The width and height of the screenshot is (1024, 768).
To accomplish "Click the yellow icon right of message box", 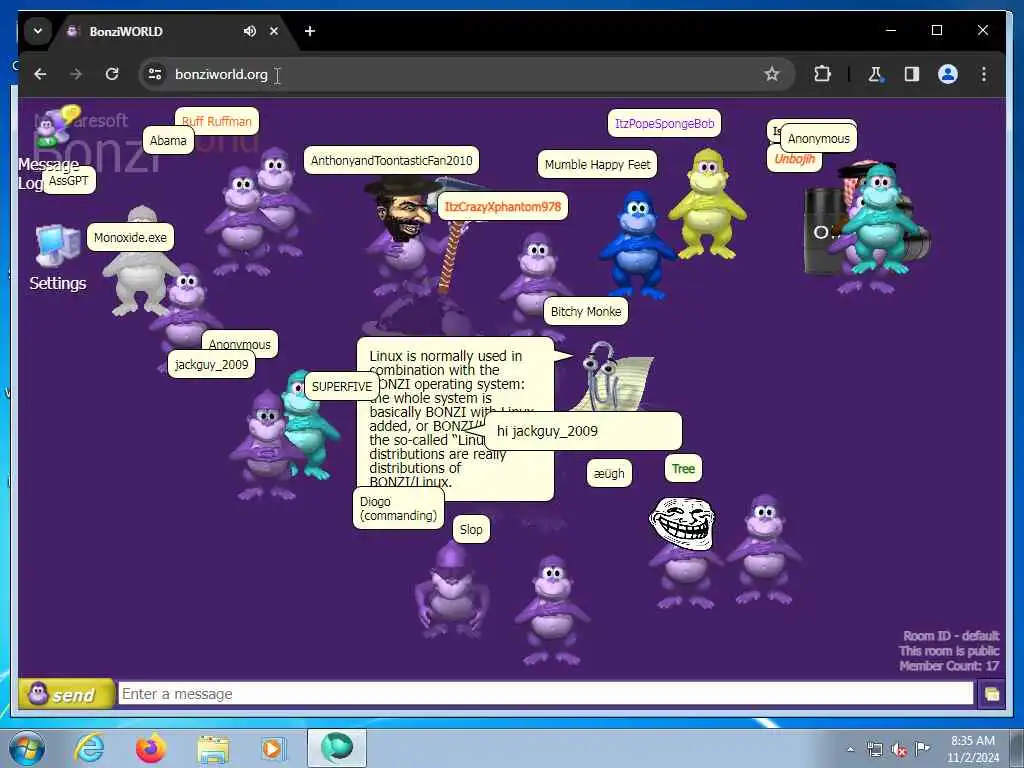I will [991, 694].
